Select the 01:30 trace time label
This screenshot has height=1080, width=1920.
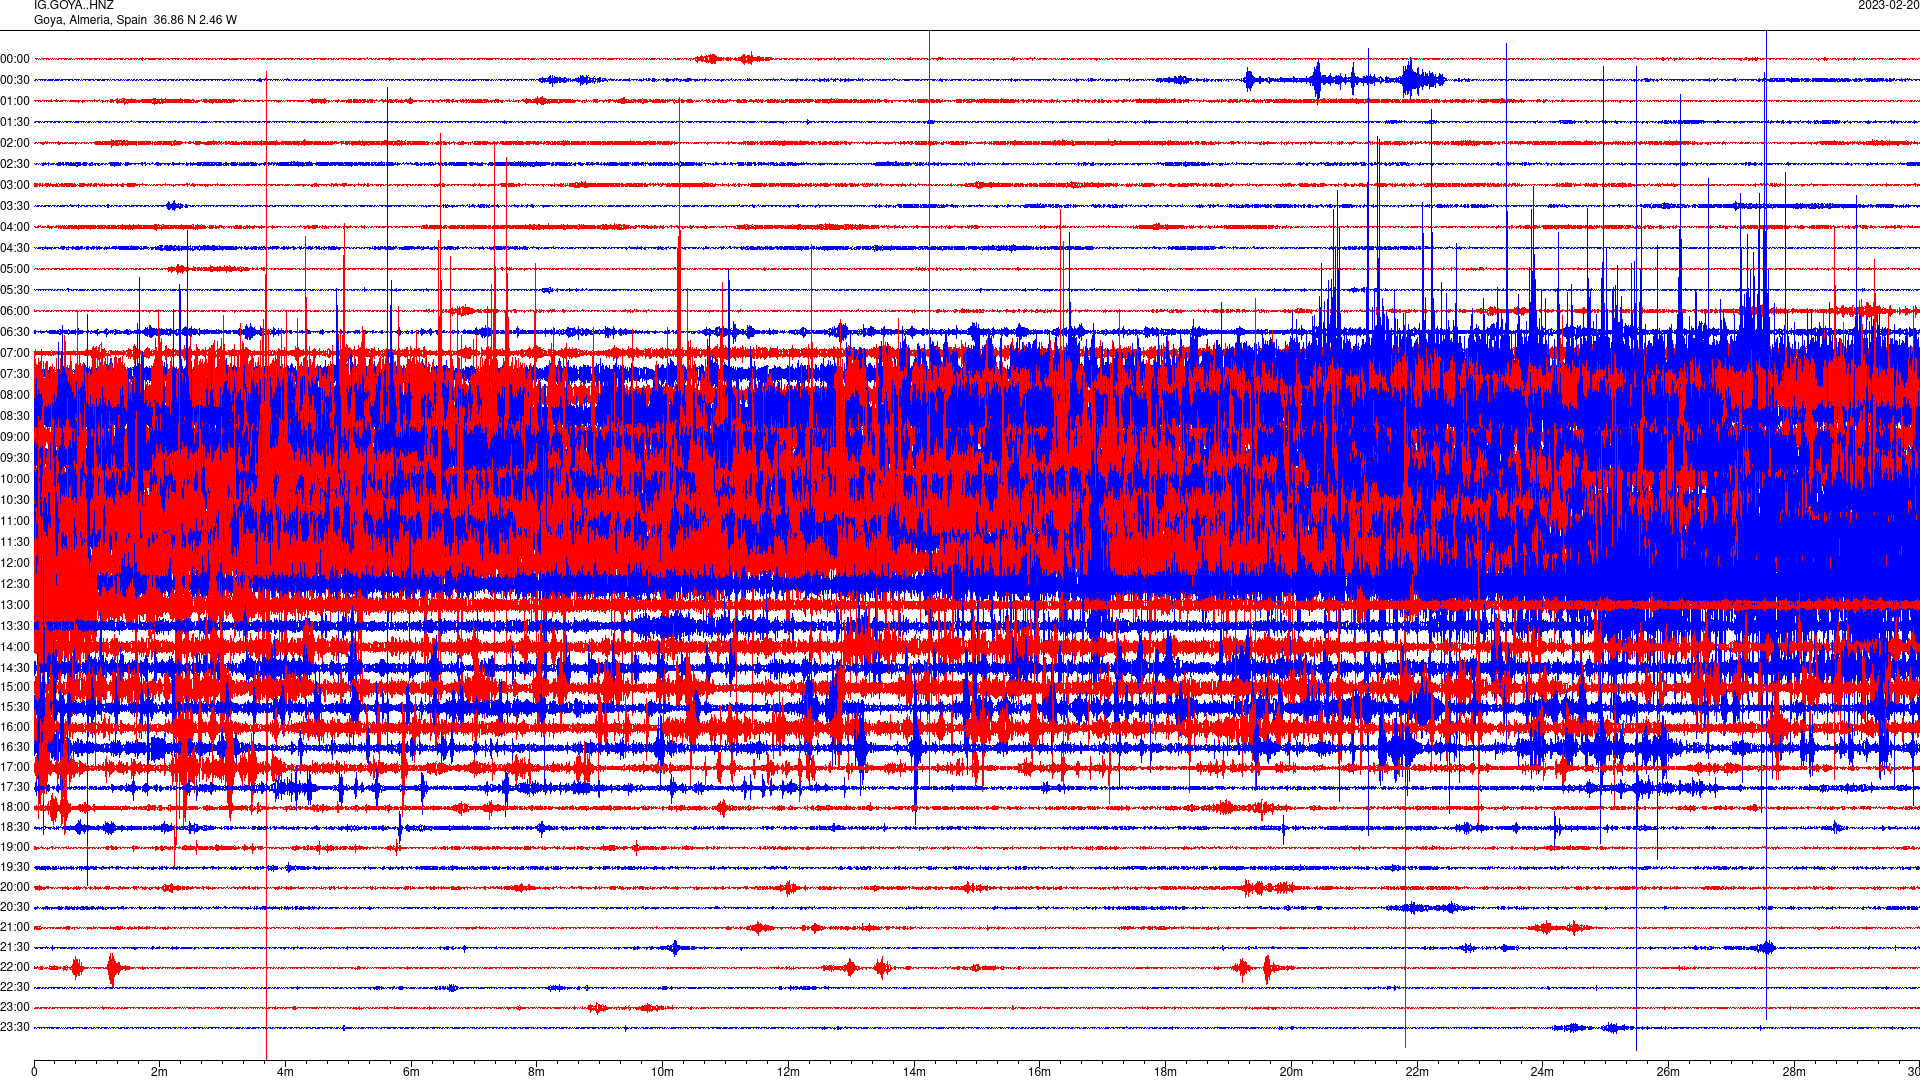[15, 122]
